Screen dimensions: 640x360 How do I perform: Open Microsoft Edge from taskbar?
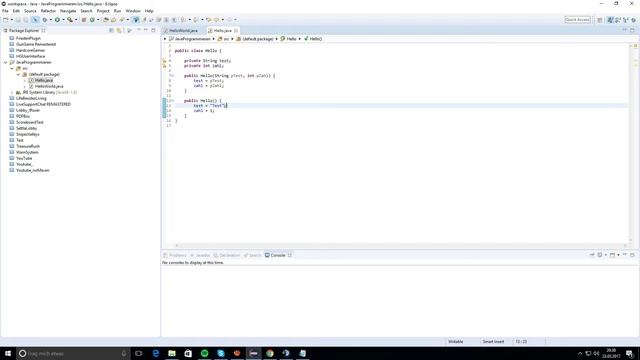pos(156,353)
